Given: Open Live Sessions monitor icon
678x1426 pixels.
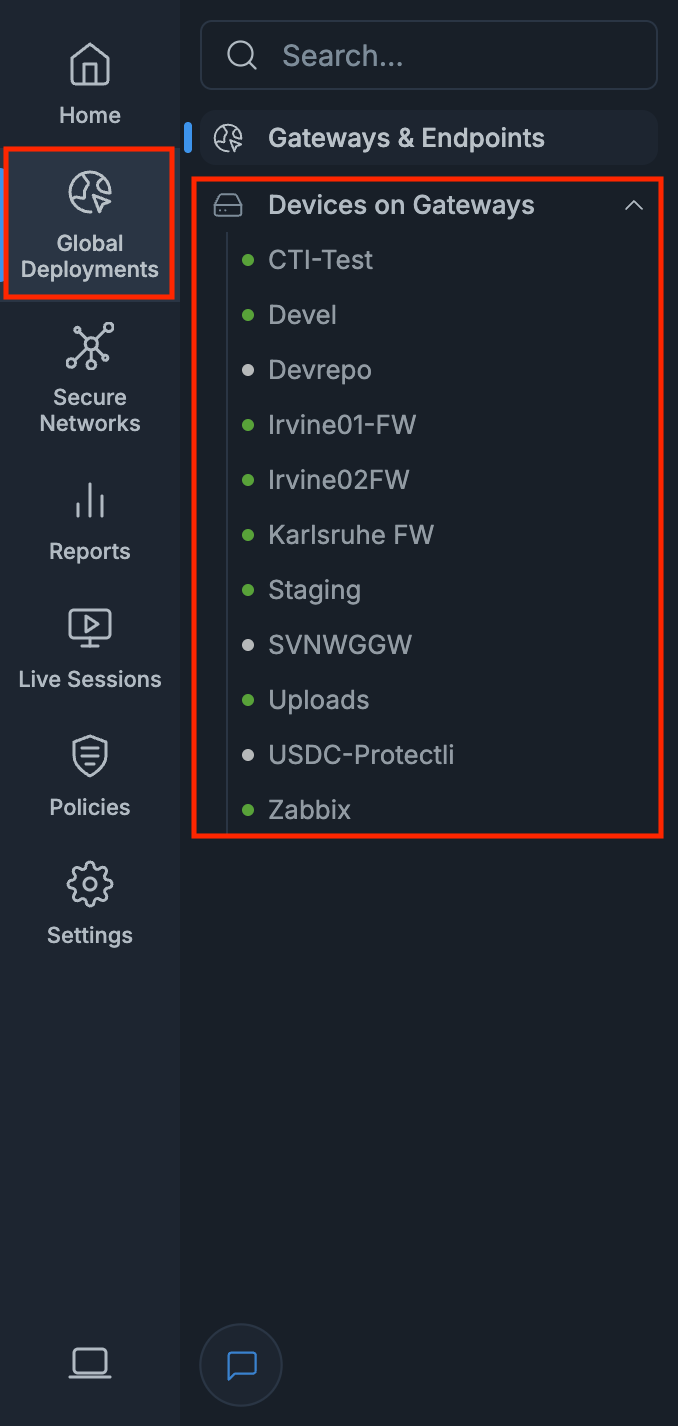Looking at the screenshot, I should [90, 627].
